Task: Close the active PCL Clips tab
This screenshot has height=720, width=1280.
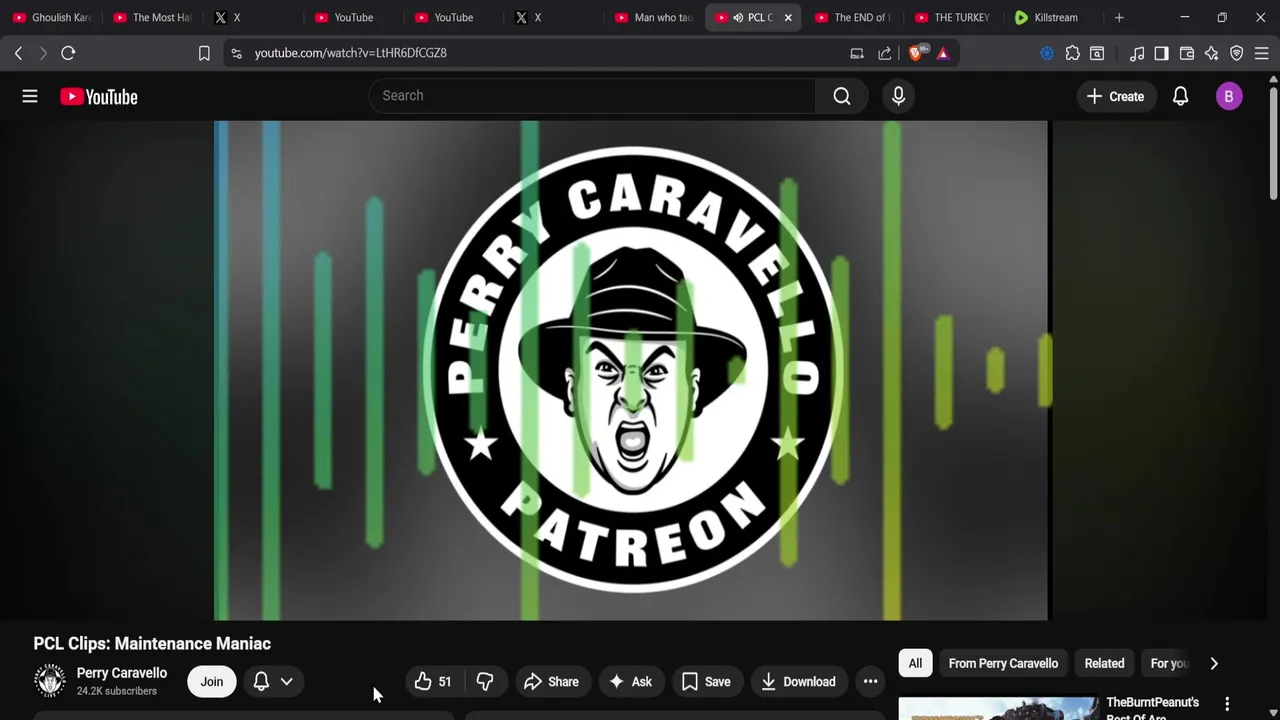Action: click(x=788, y=17)
